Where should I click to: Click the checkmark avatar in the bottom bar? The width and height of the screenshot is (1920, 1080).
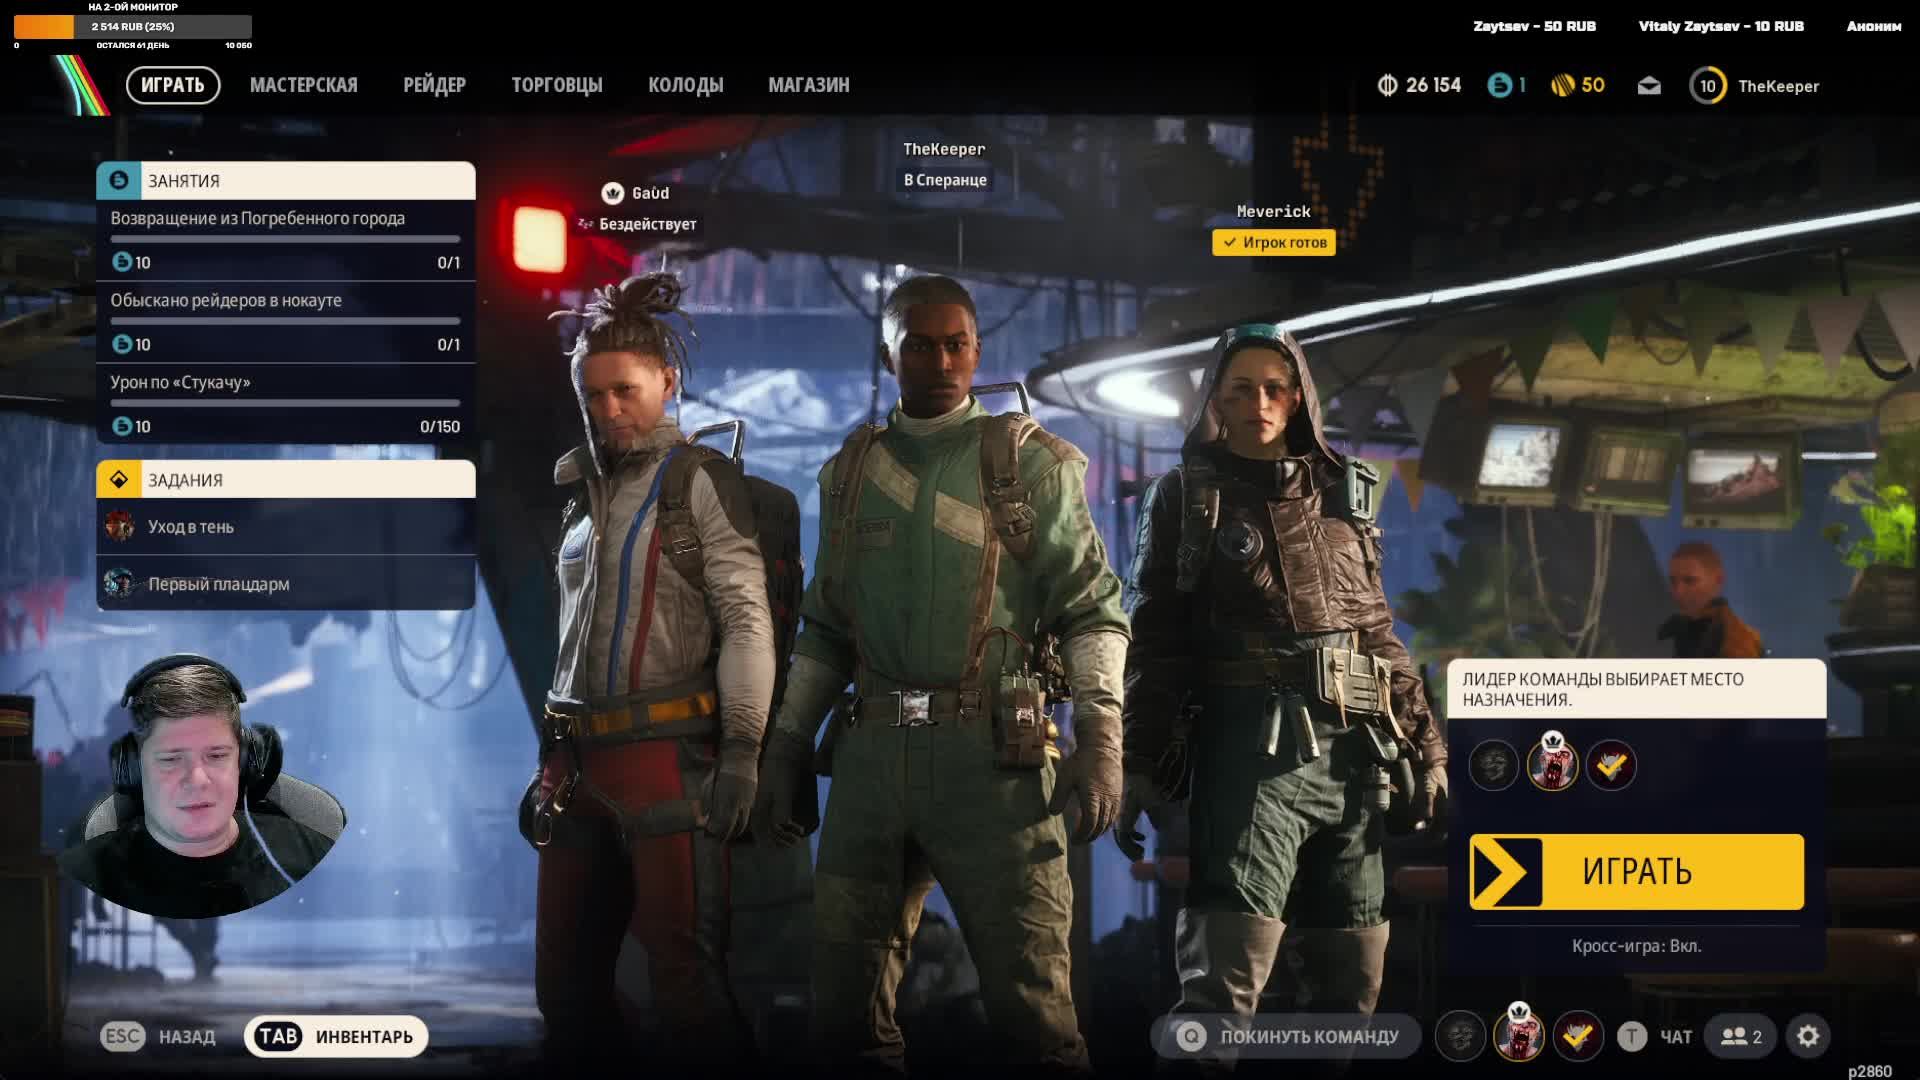[1578, 1037]
